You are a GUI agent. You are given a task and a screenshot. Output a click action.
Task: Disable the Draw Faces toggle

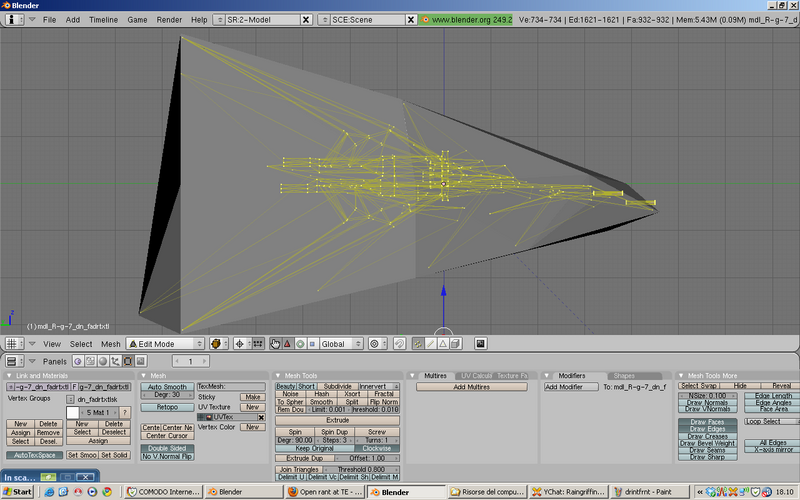708,422
